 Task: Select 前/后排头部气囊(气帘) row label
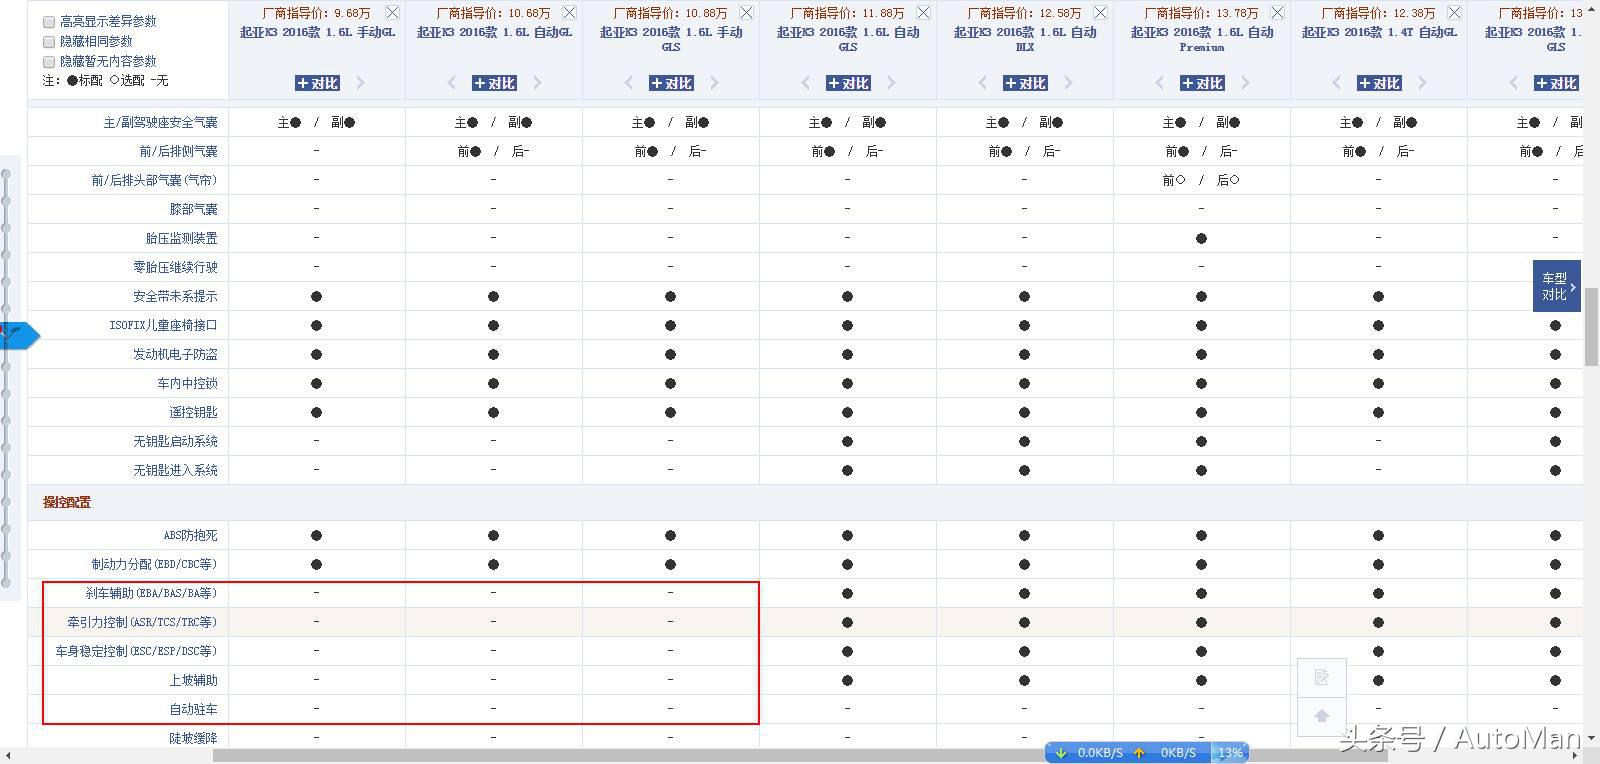point(154,180)
